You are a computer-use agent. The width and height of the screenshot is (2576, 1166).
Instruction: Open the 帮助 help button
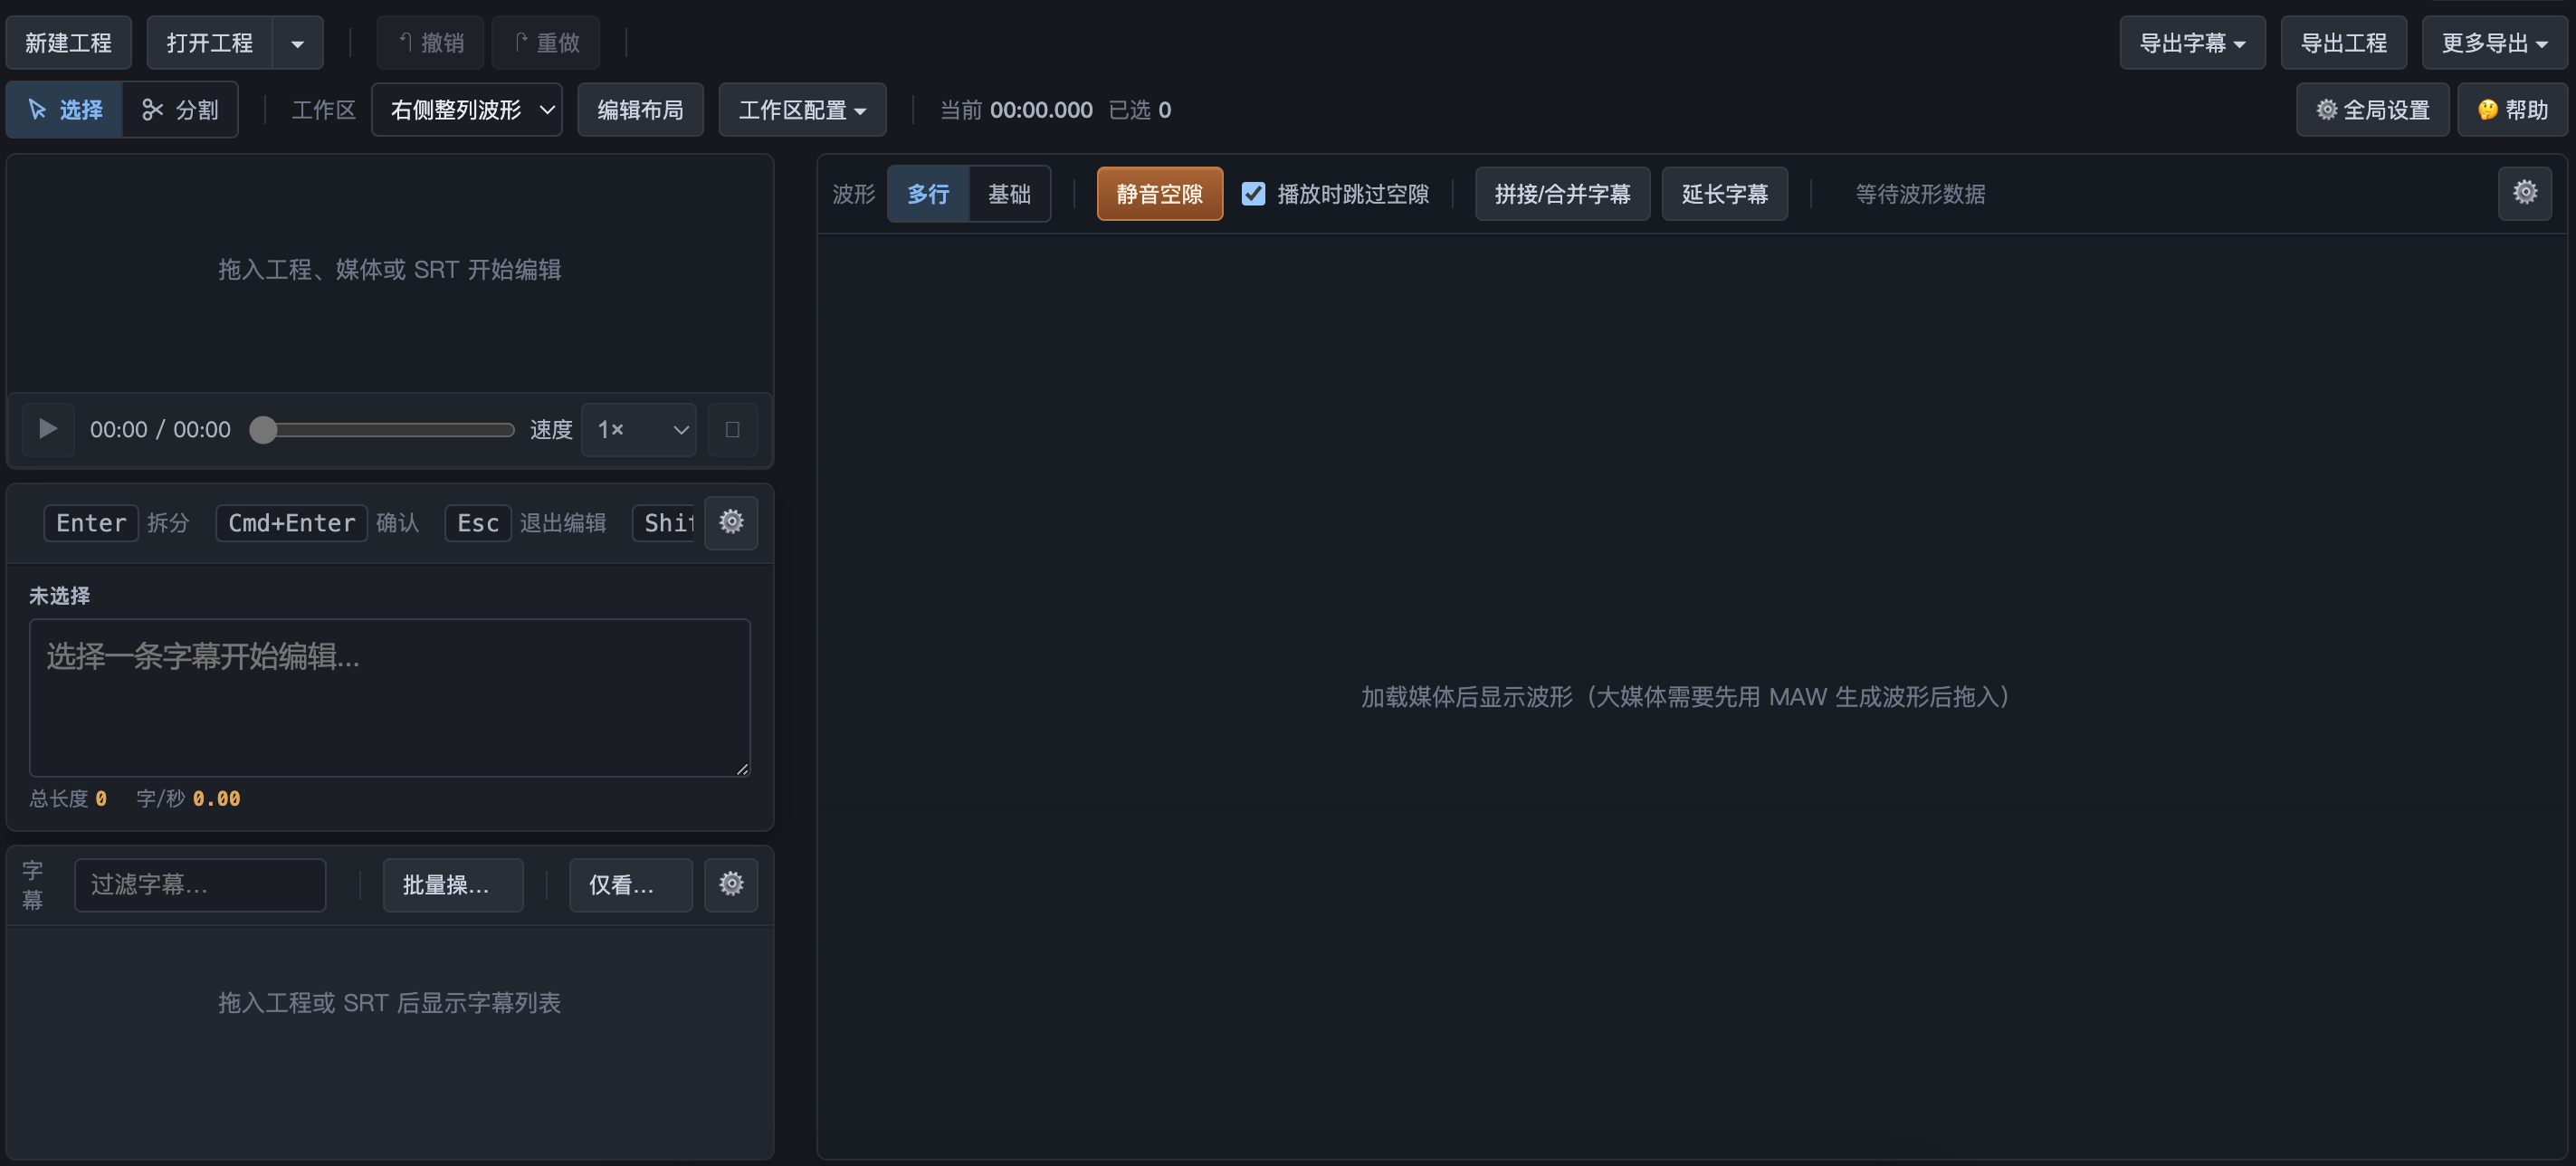coord(2512,110)
